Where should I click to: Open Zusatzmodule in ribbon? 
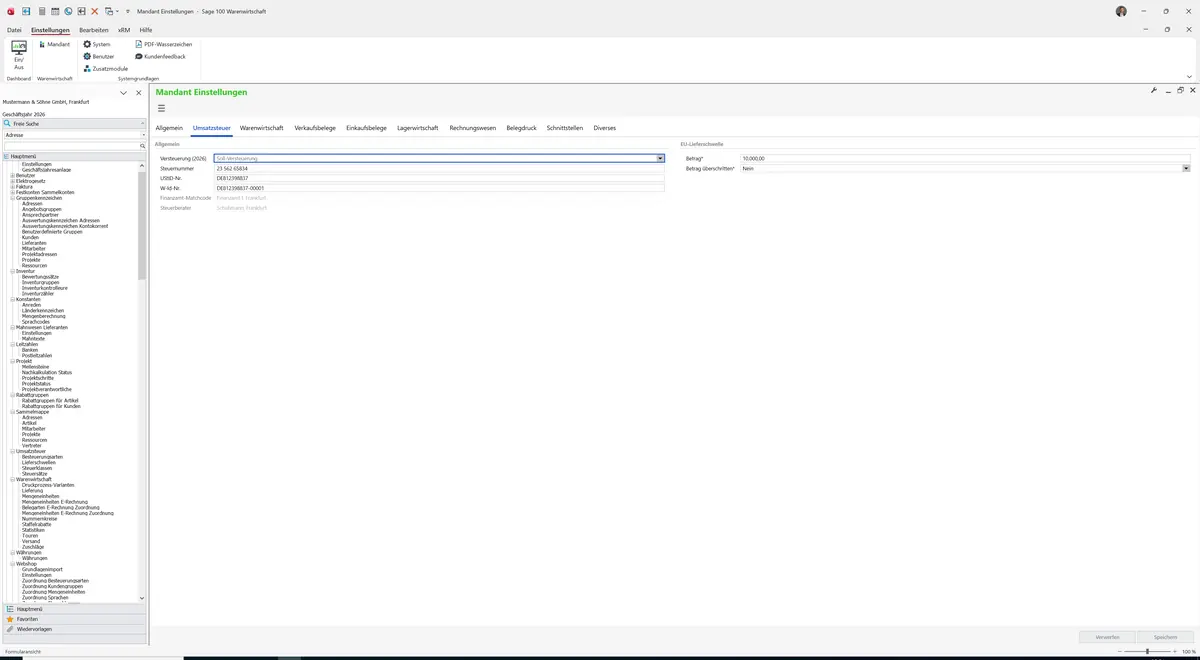[106, 68]
